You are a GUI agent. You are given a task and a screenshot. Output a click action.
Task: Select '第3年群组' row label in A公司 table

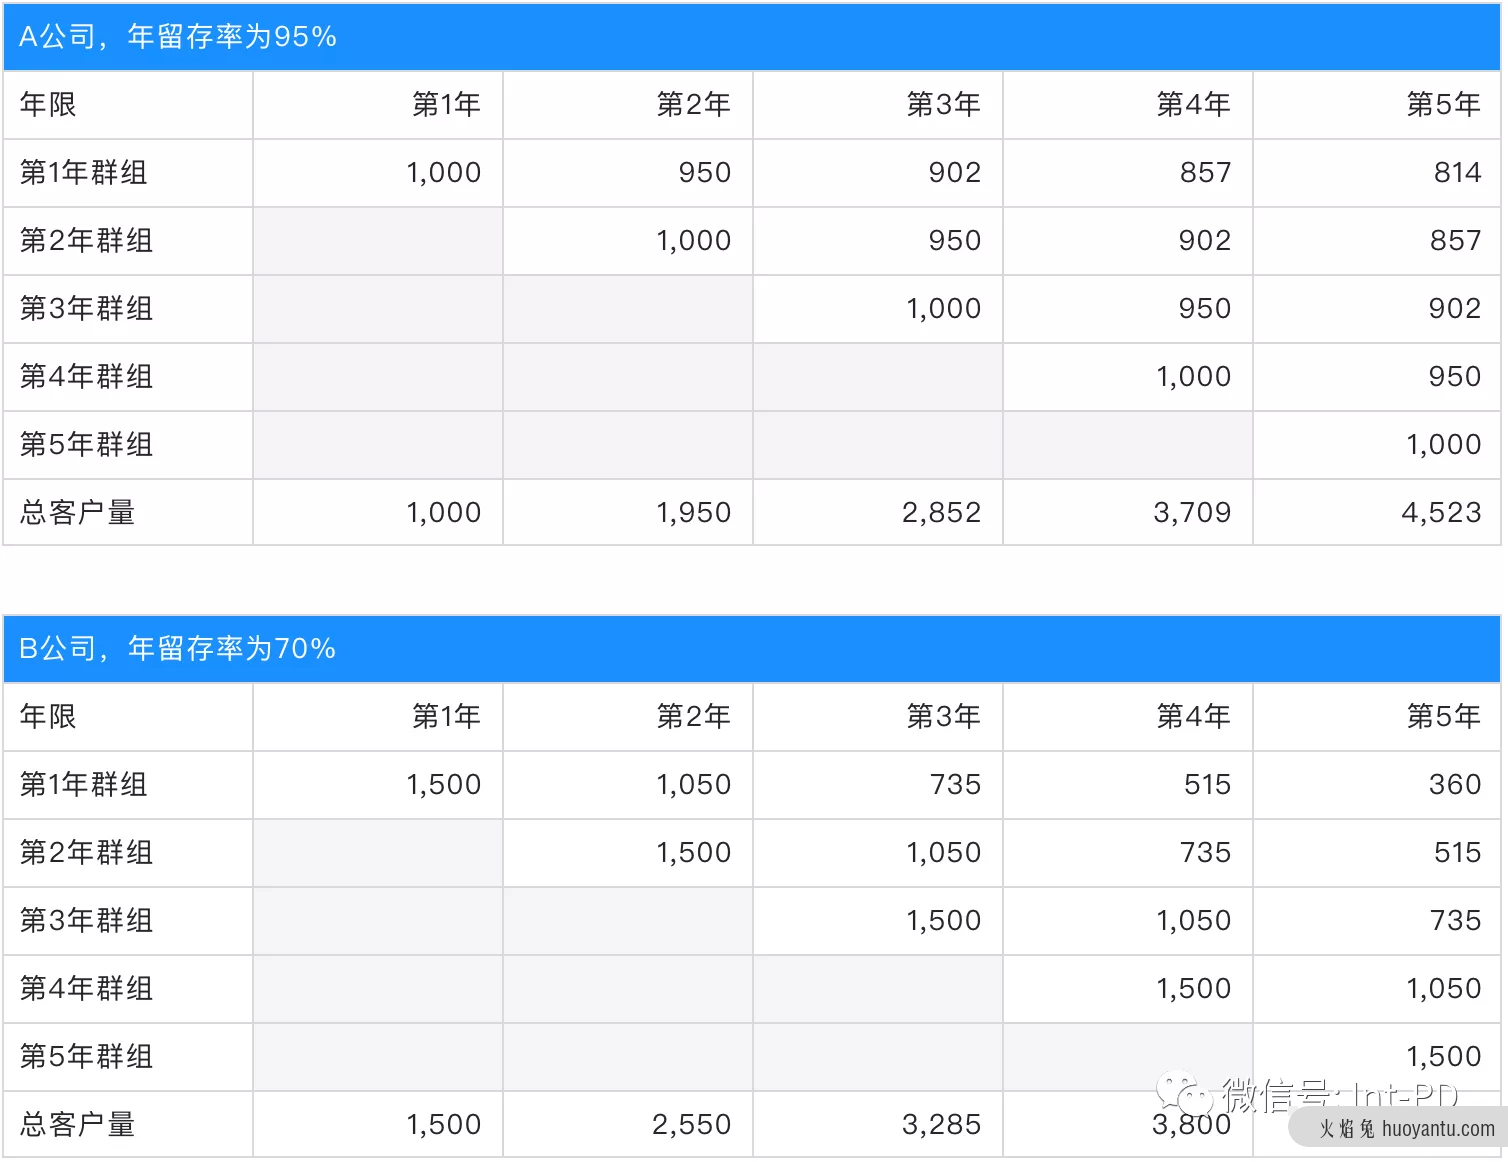click(x=86, y=309)
